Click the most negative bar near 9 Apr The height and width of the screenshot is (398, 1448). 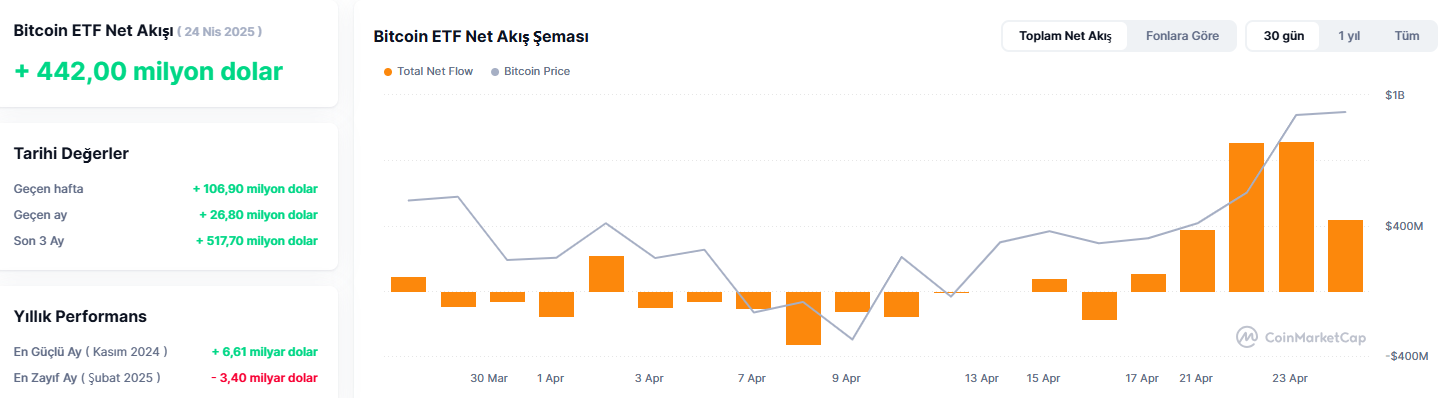pyautogui.click(x=803, y=318)
